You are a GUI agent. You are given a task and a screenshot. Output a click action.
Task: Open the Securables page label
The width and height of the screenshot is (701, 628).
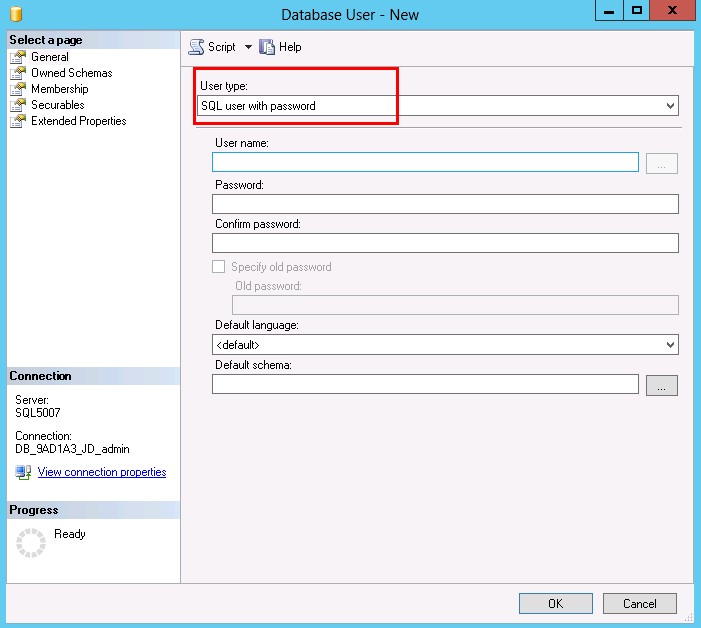point(57,105)
